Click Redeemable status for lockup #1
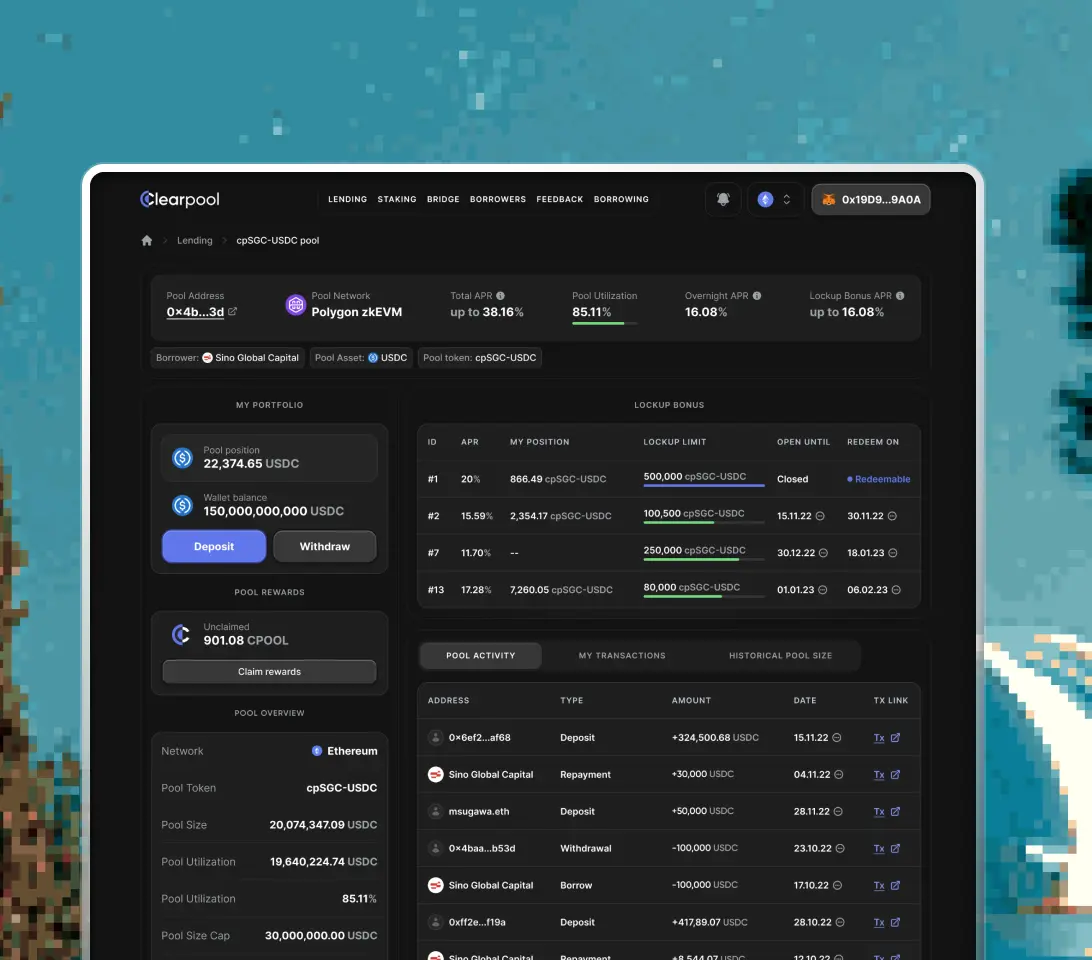 point(878,479)
